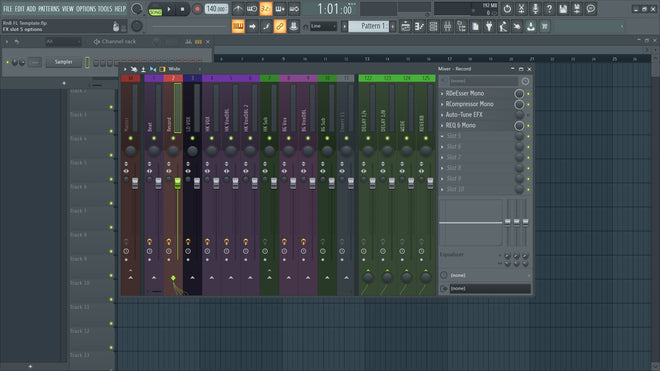Click the Master track volume fader
This screenshot has width=660, height=371.
click(x=135, y=183)
